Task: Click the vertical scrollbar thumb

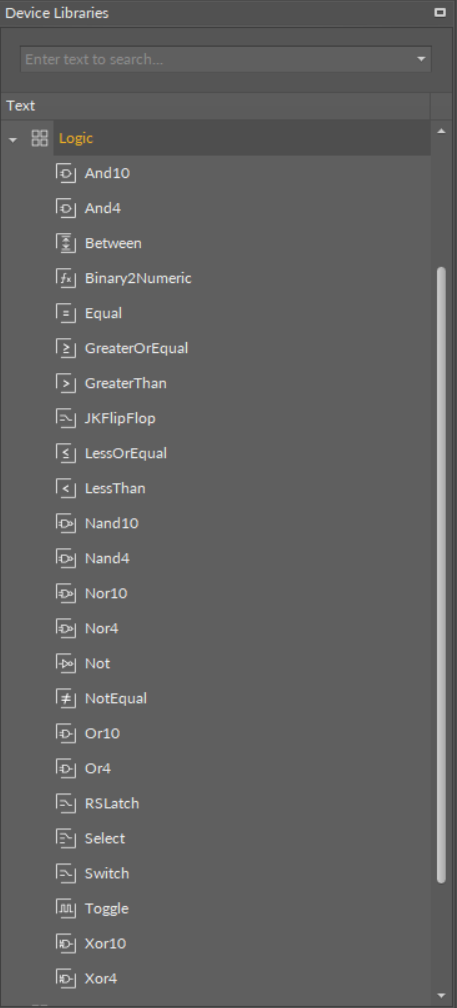Action: pos(441,575)
